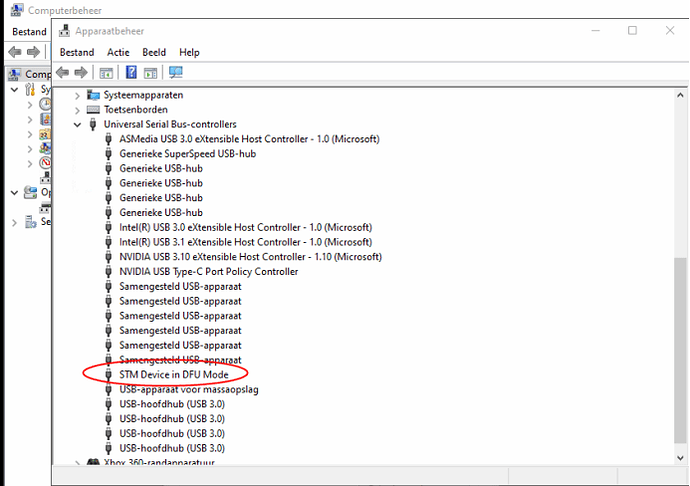Open Bestand menu of Computerbeheer window

[x=29, y=32]
